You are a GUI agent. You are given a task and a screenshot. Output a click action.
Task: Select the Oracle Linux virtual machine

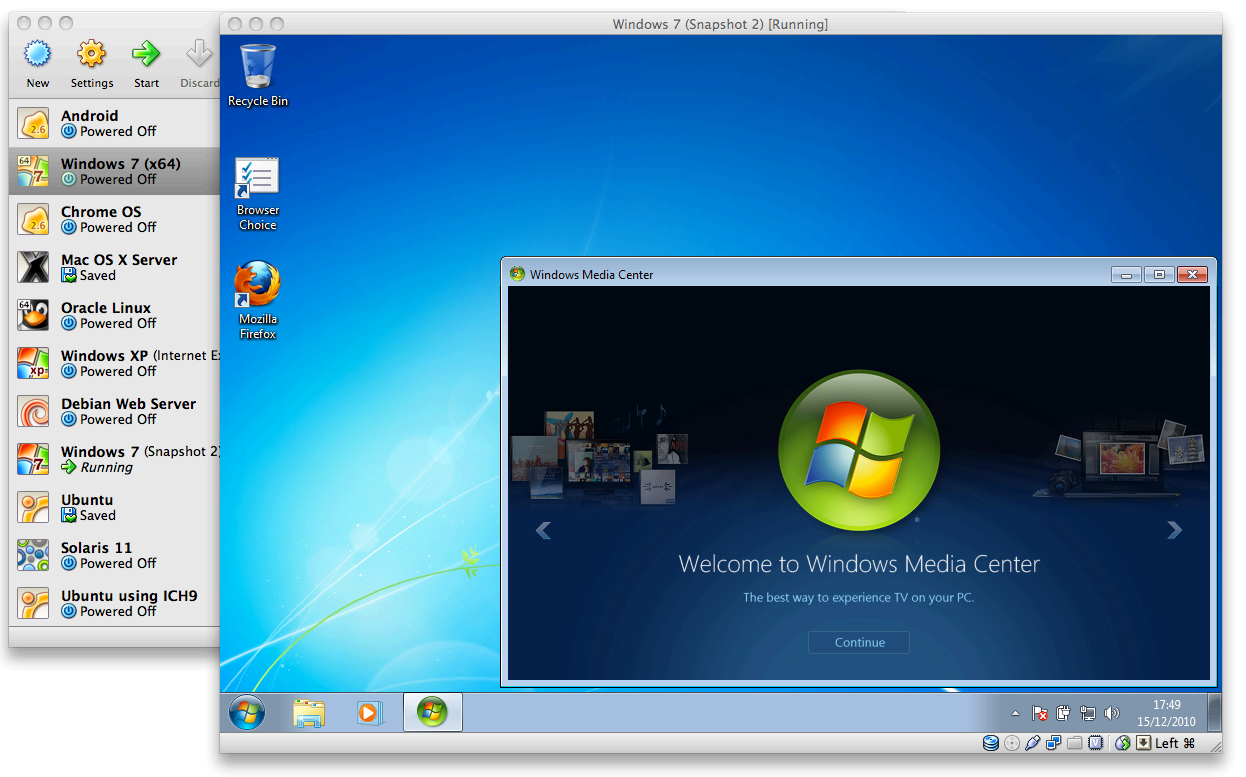(x=110, y=315)
